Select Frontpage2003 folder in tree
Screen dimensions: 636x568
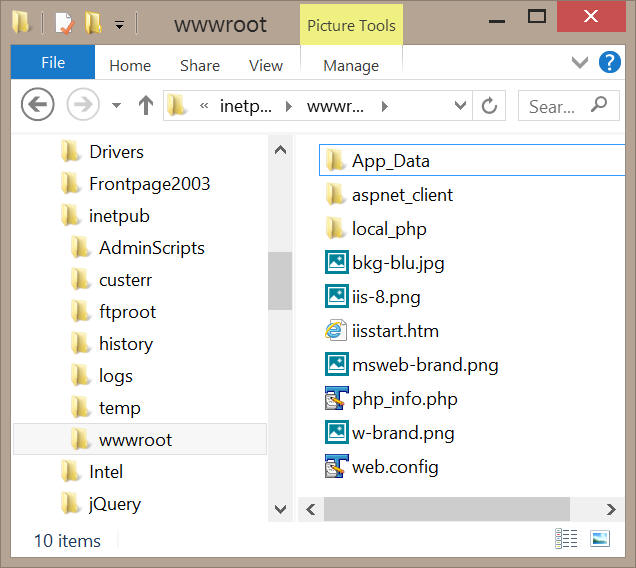(135, 184)
